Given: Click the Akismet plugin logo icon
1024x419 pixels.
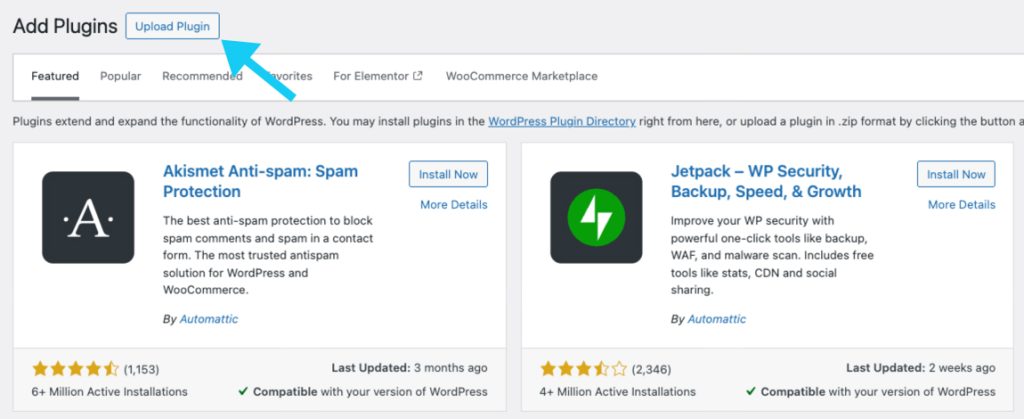Looking at the screenshot, I should (88, 217).
